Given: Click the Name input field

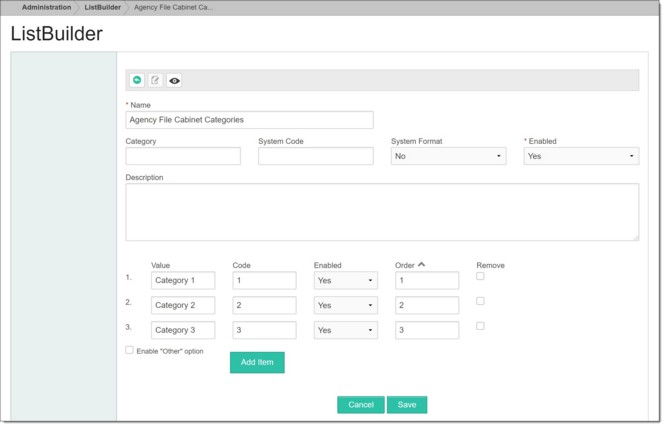Looking at the screenshot, I should (249, 120).
